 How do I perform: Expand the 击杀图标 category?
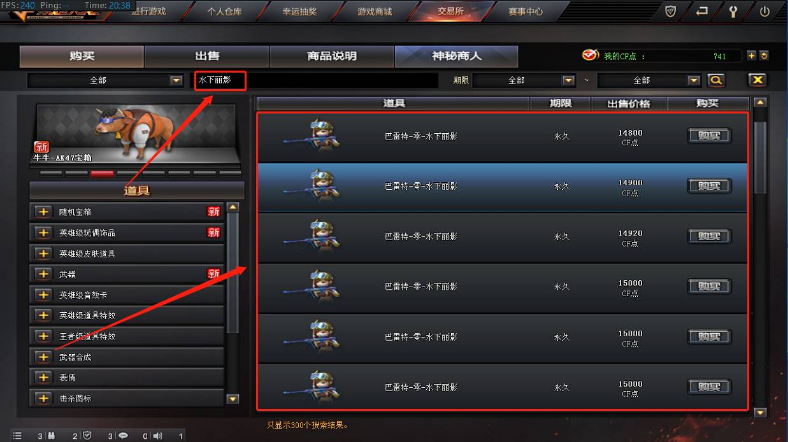43,398
